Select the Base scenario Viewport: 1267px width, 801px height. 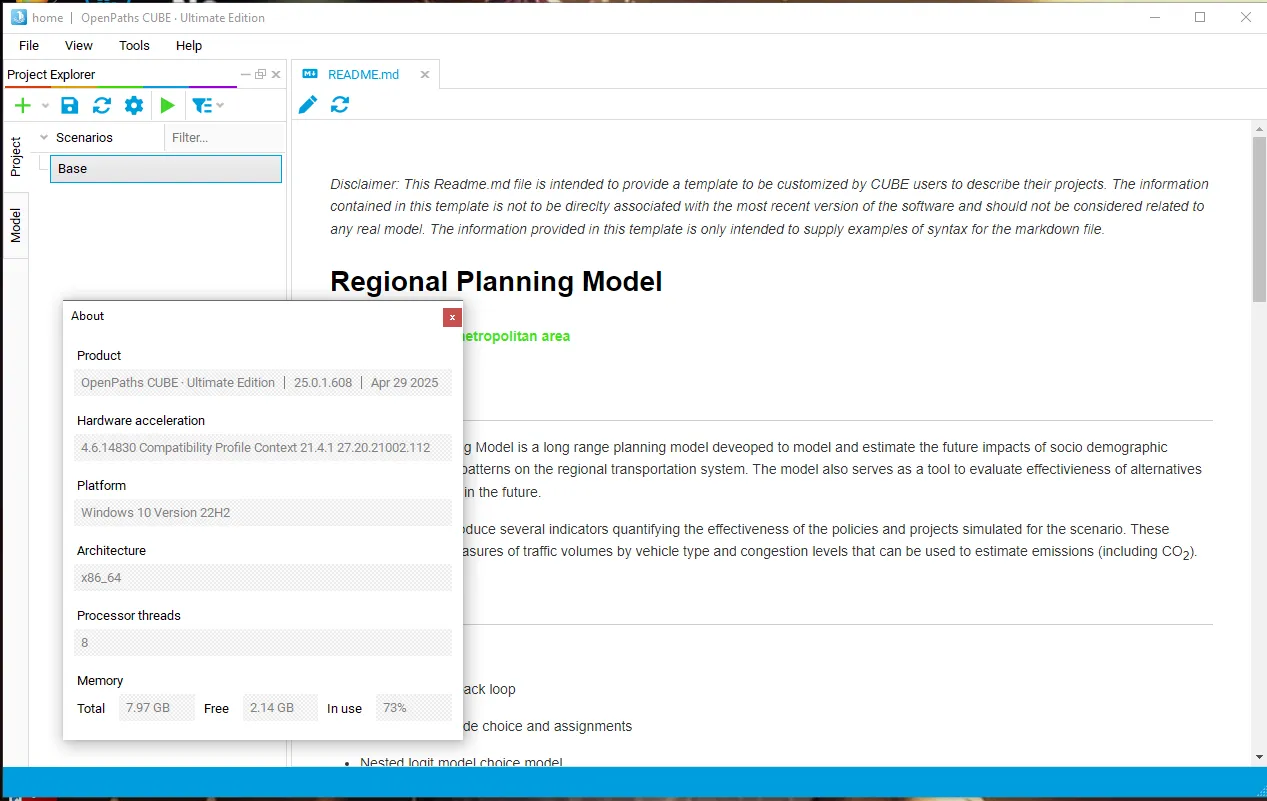166,169
